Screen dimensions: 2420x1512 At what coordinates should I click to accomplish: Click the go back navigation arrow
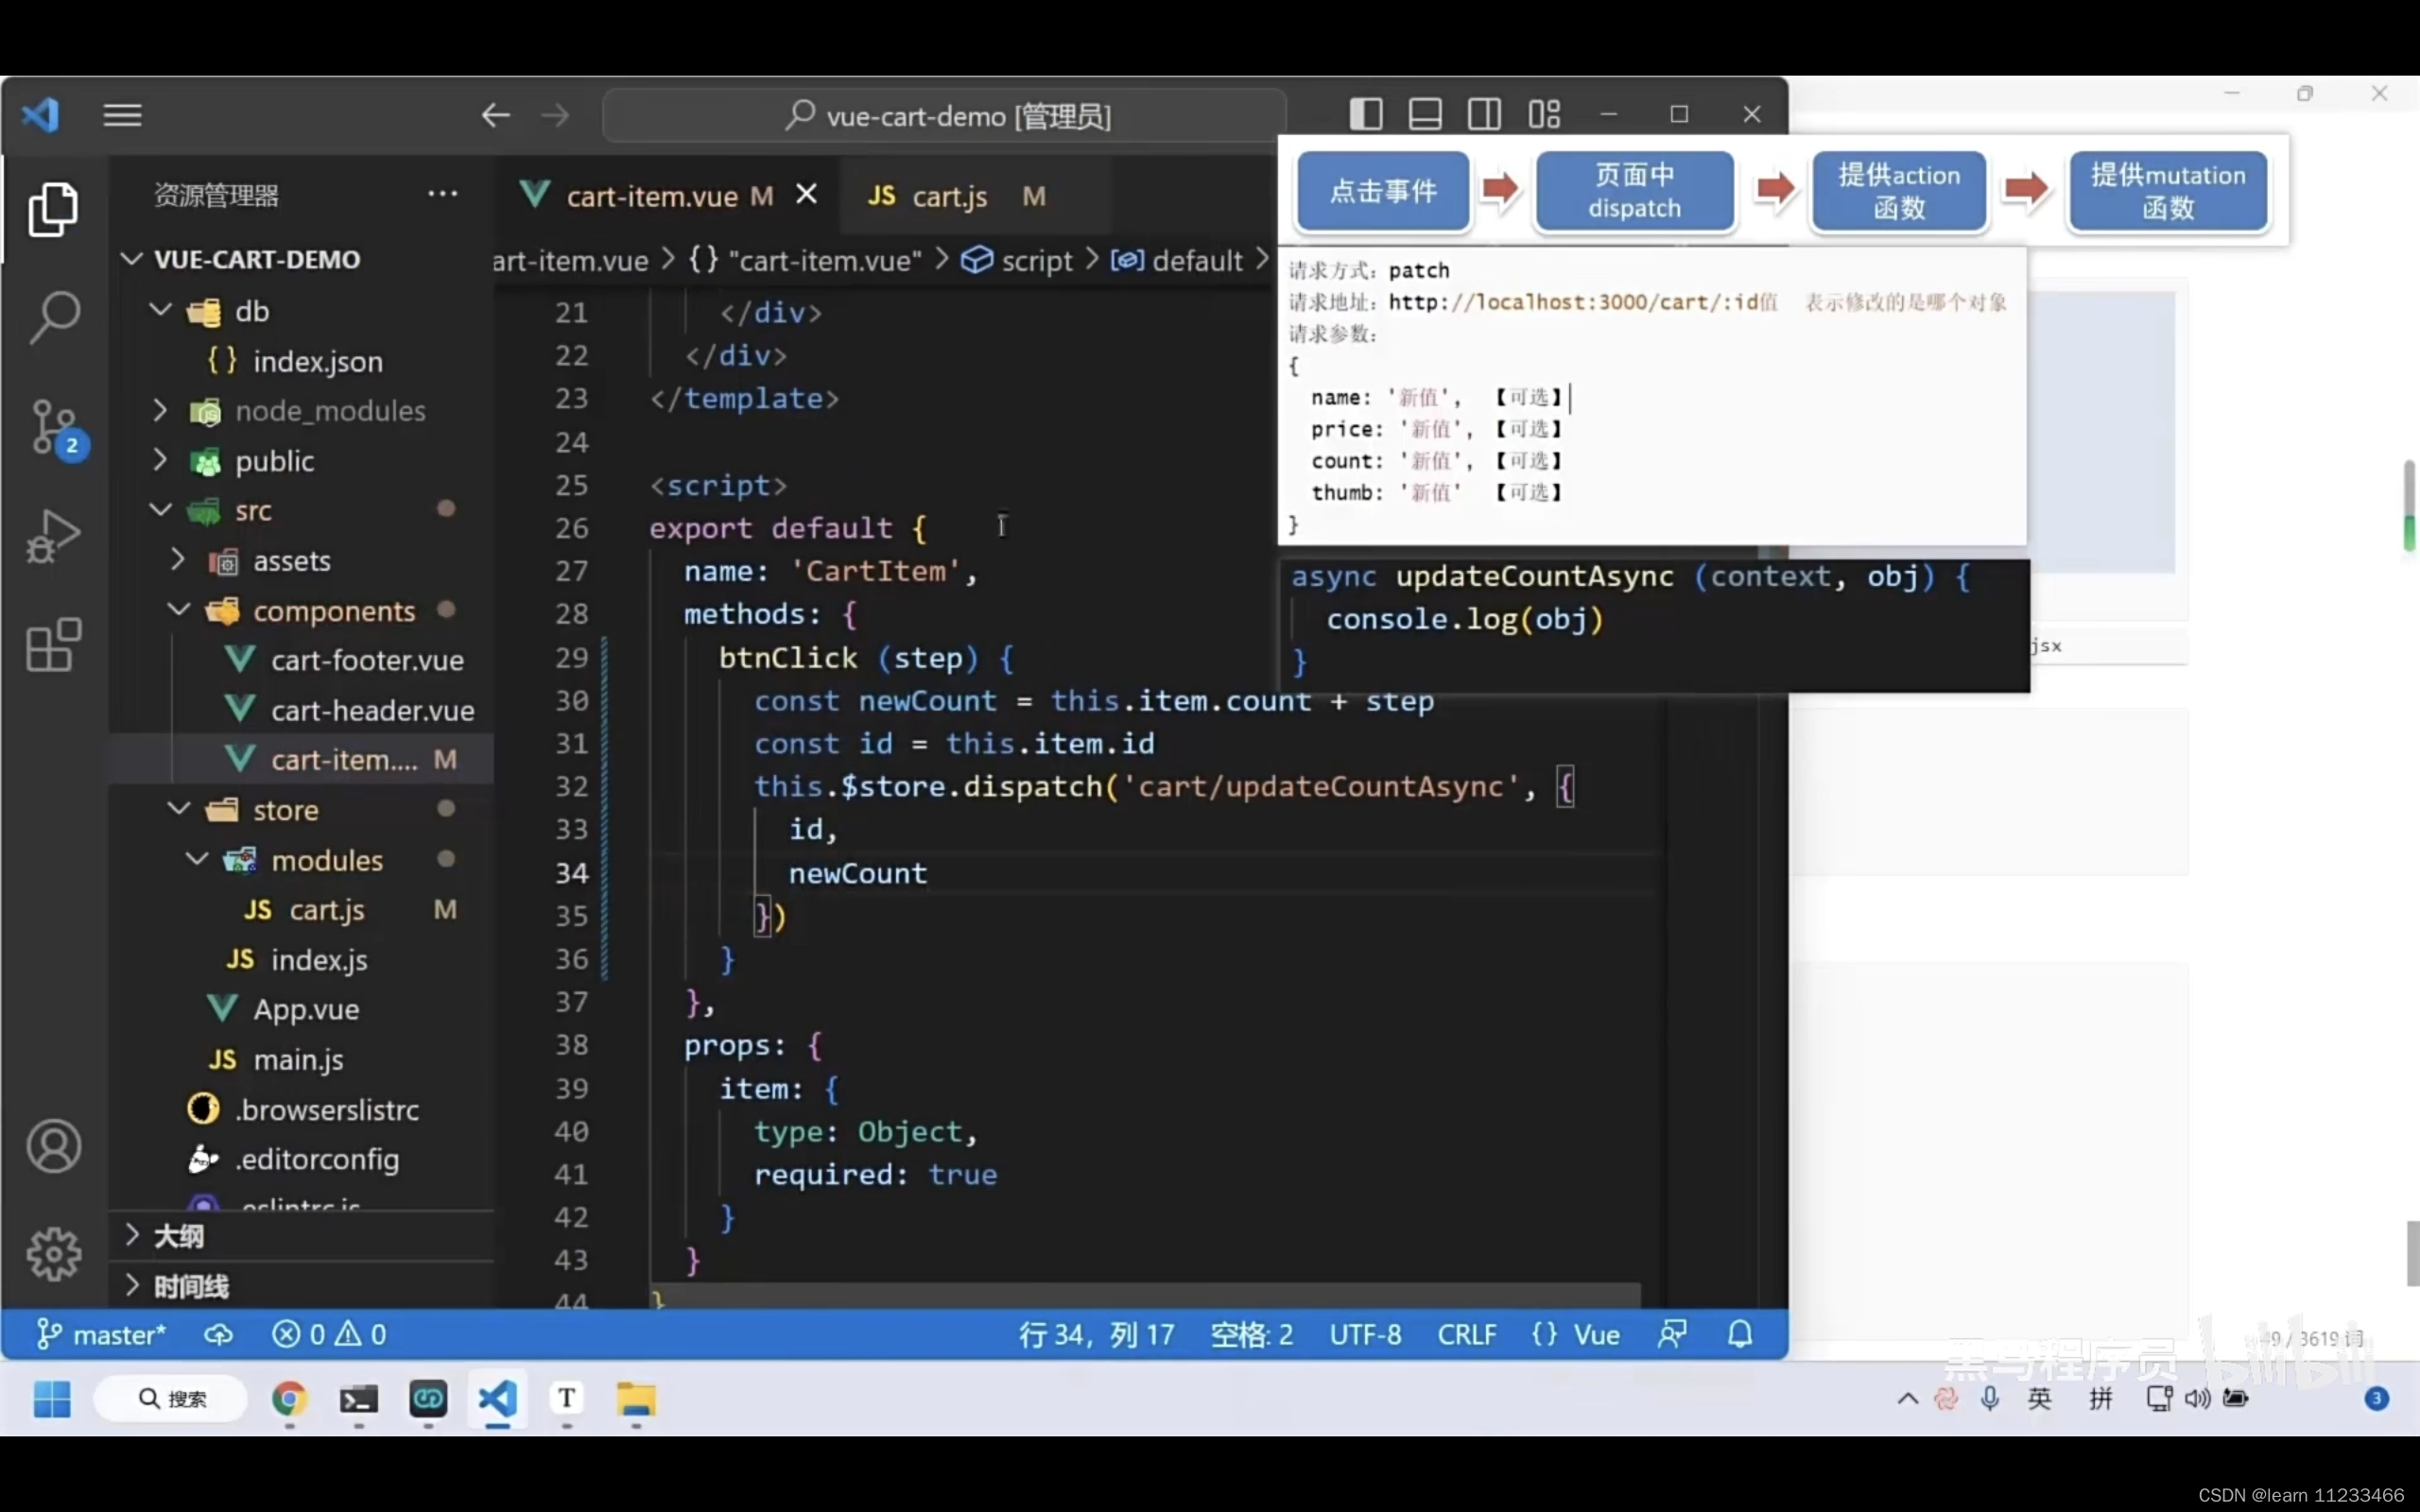[x=495, y=116]
